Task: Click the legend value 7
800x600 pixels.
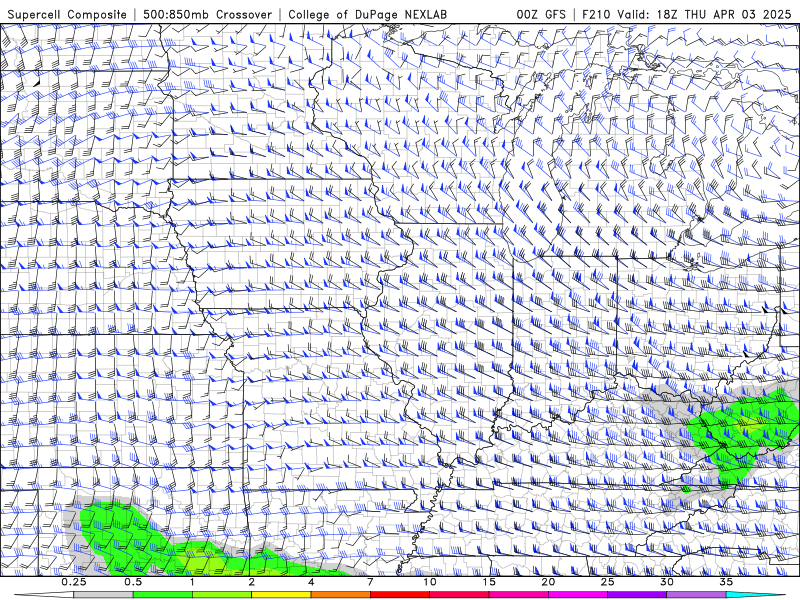Action: point(370,582)
